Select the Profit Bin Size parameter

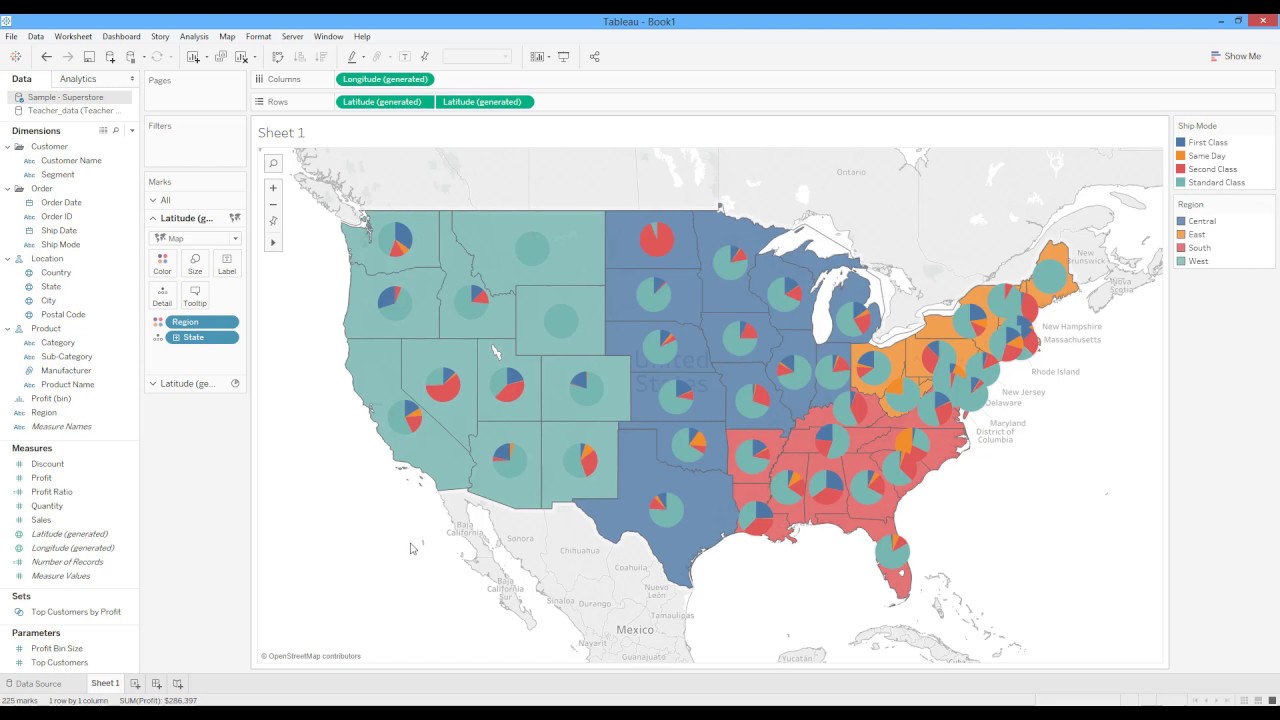coord(57,649)
